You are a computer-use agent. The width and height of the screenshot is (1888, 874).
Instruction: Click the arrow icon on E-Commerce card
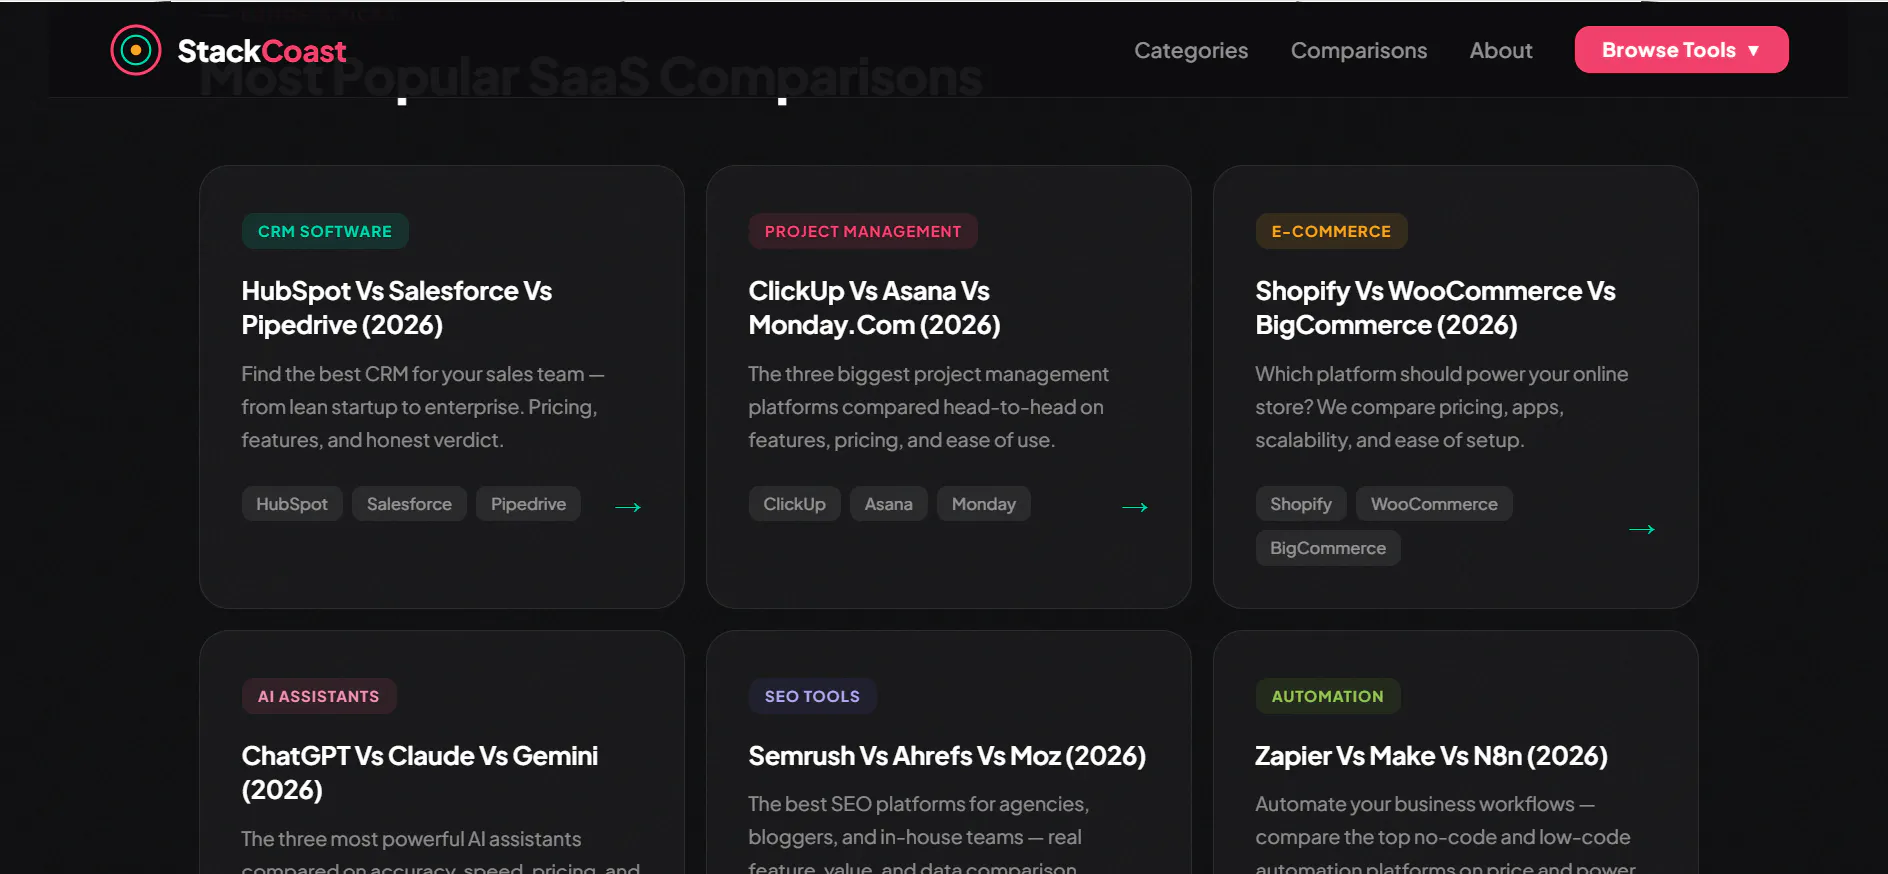click(x=1642, y=529)
